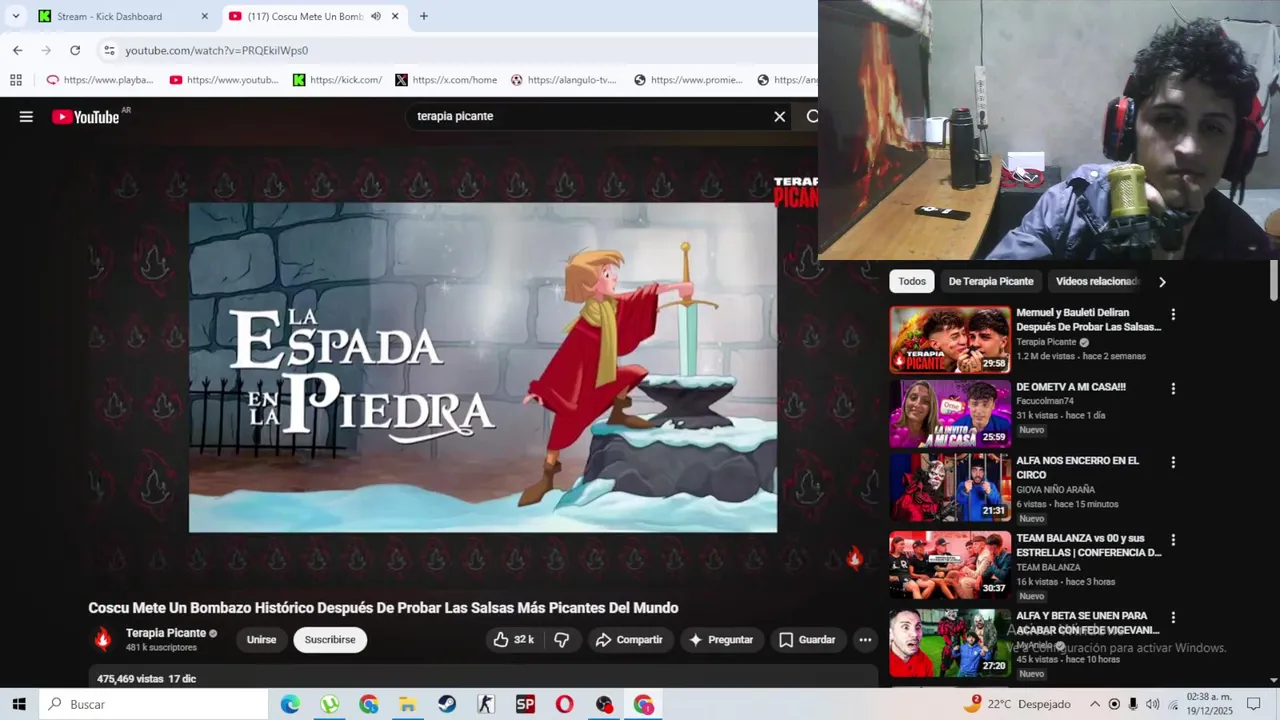Open the SP app from the taskbar

tap(525, 705)
